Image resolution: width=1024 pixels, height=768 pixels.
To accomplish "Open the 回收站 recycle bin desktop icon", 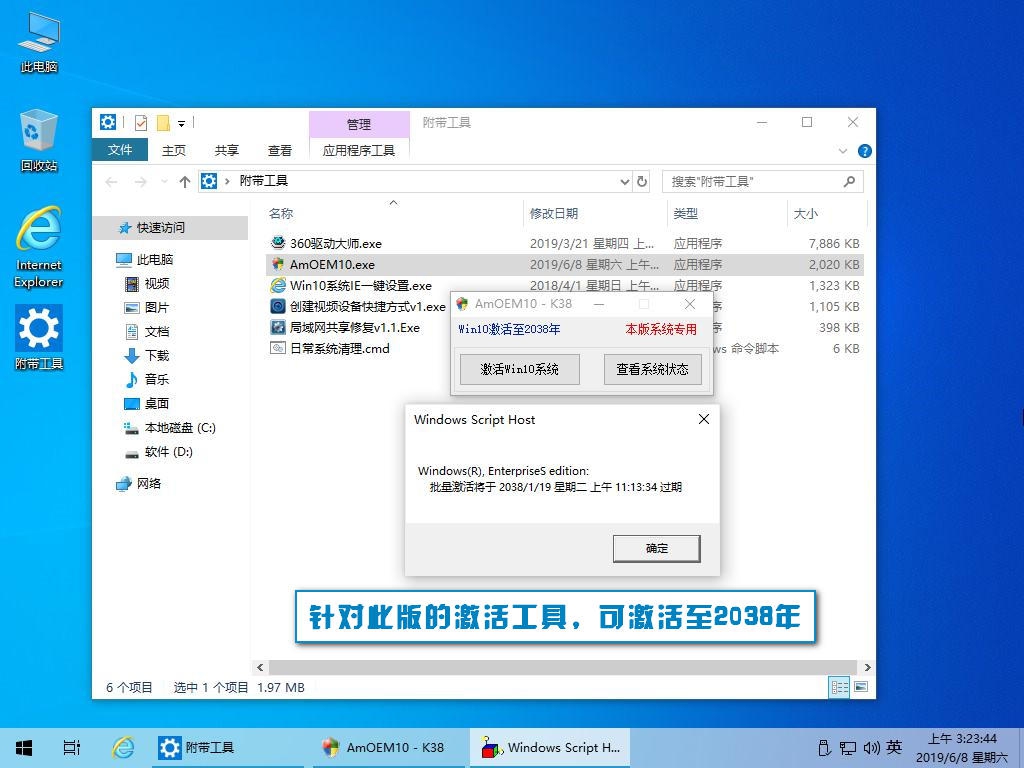I will click(x=39, y=140).
